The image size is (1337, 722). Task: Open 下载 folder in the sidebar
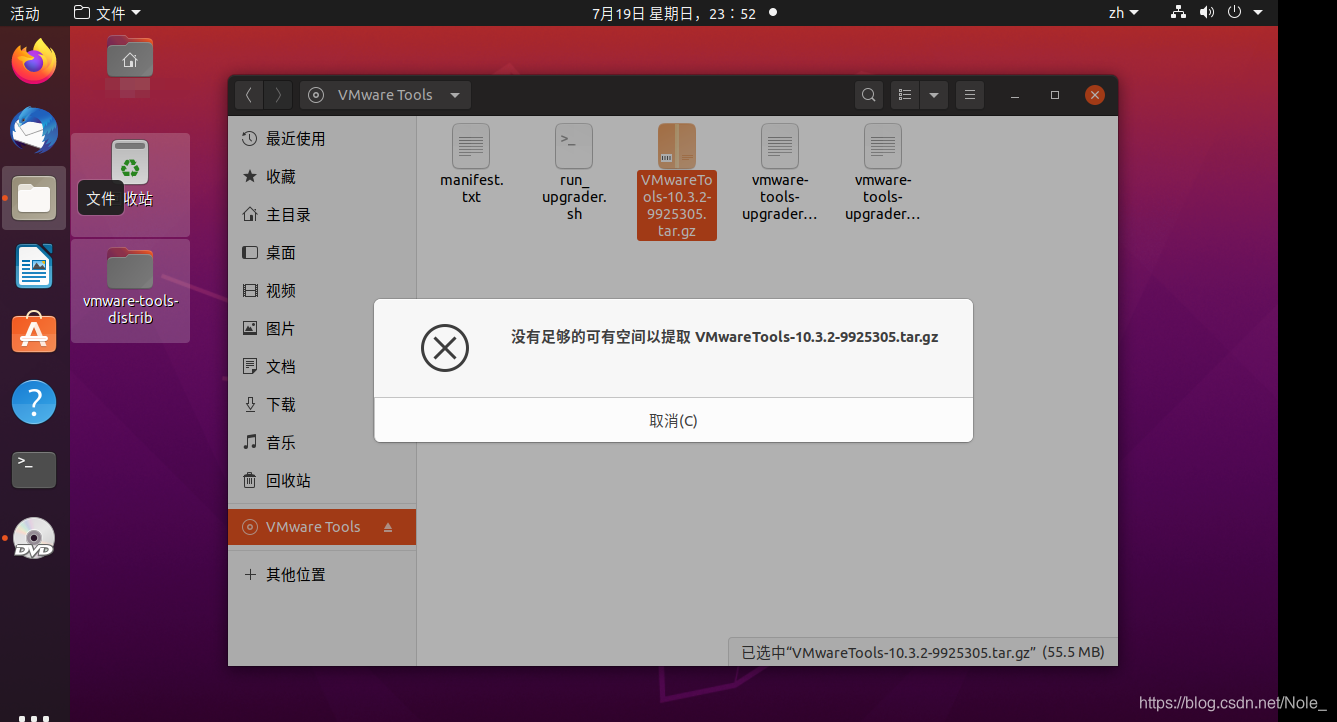[322, 405]
